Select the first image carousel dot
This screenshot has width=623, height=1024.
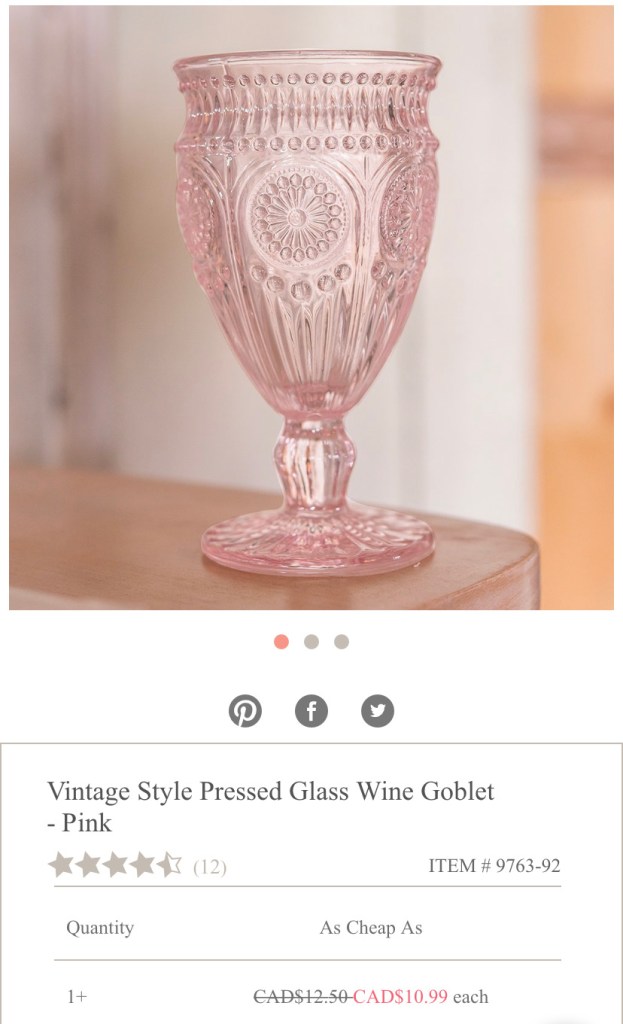click(x=281, y=642)
